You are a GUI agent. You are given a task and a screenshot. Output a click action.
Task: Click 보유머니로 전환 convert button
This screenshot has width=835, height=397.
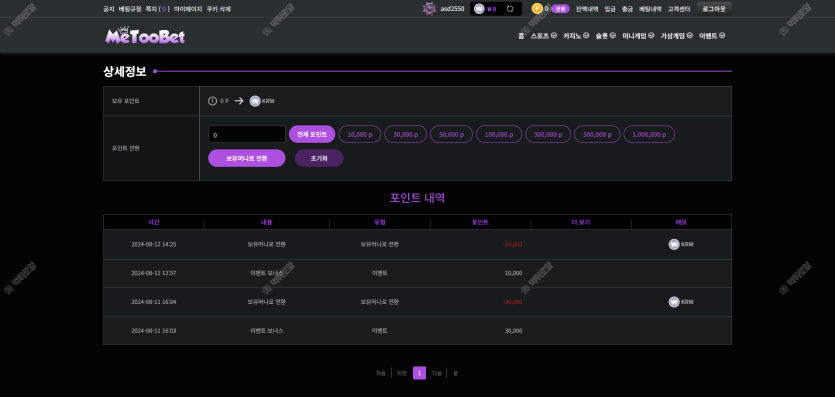[x=247, y=158]
